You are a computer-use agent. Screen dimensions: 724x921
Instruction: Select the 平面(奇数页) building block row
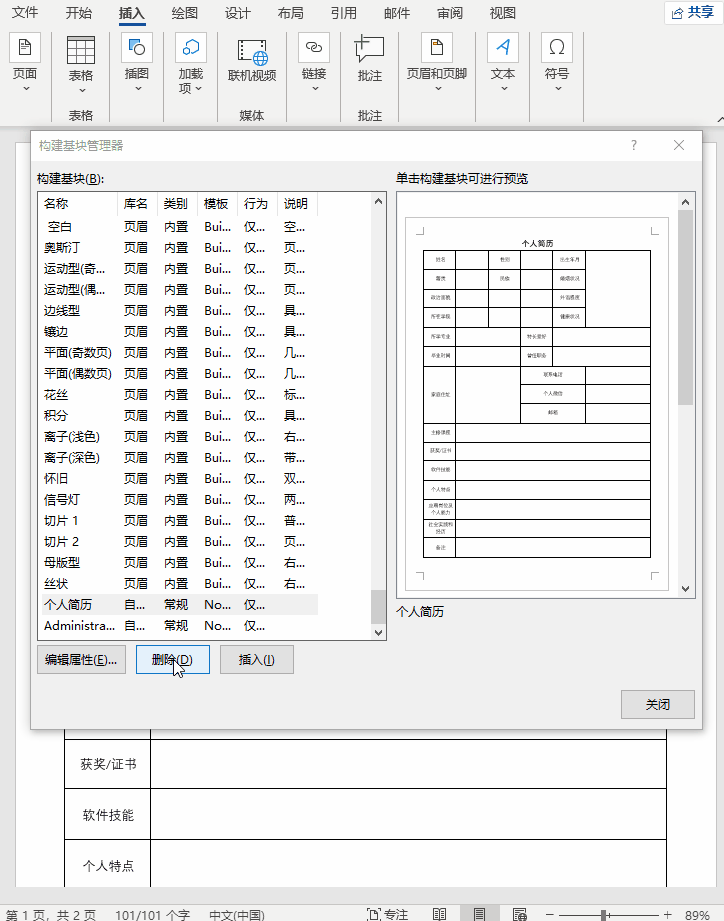[179, 353]
